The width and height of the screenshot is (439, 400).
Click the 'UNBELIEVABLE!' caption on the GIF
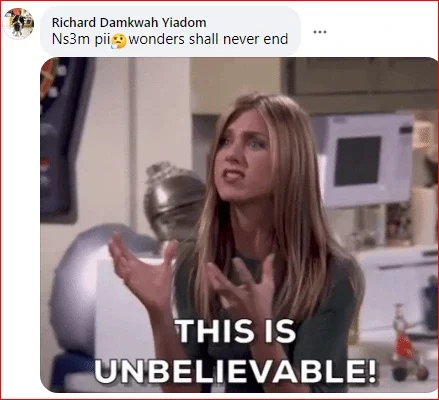(x=235, y=371)
